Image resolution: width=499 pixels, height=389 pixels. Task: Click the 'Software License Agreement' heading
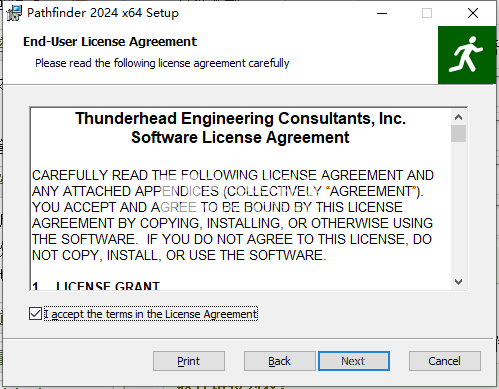(x=240, y=137)
